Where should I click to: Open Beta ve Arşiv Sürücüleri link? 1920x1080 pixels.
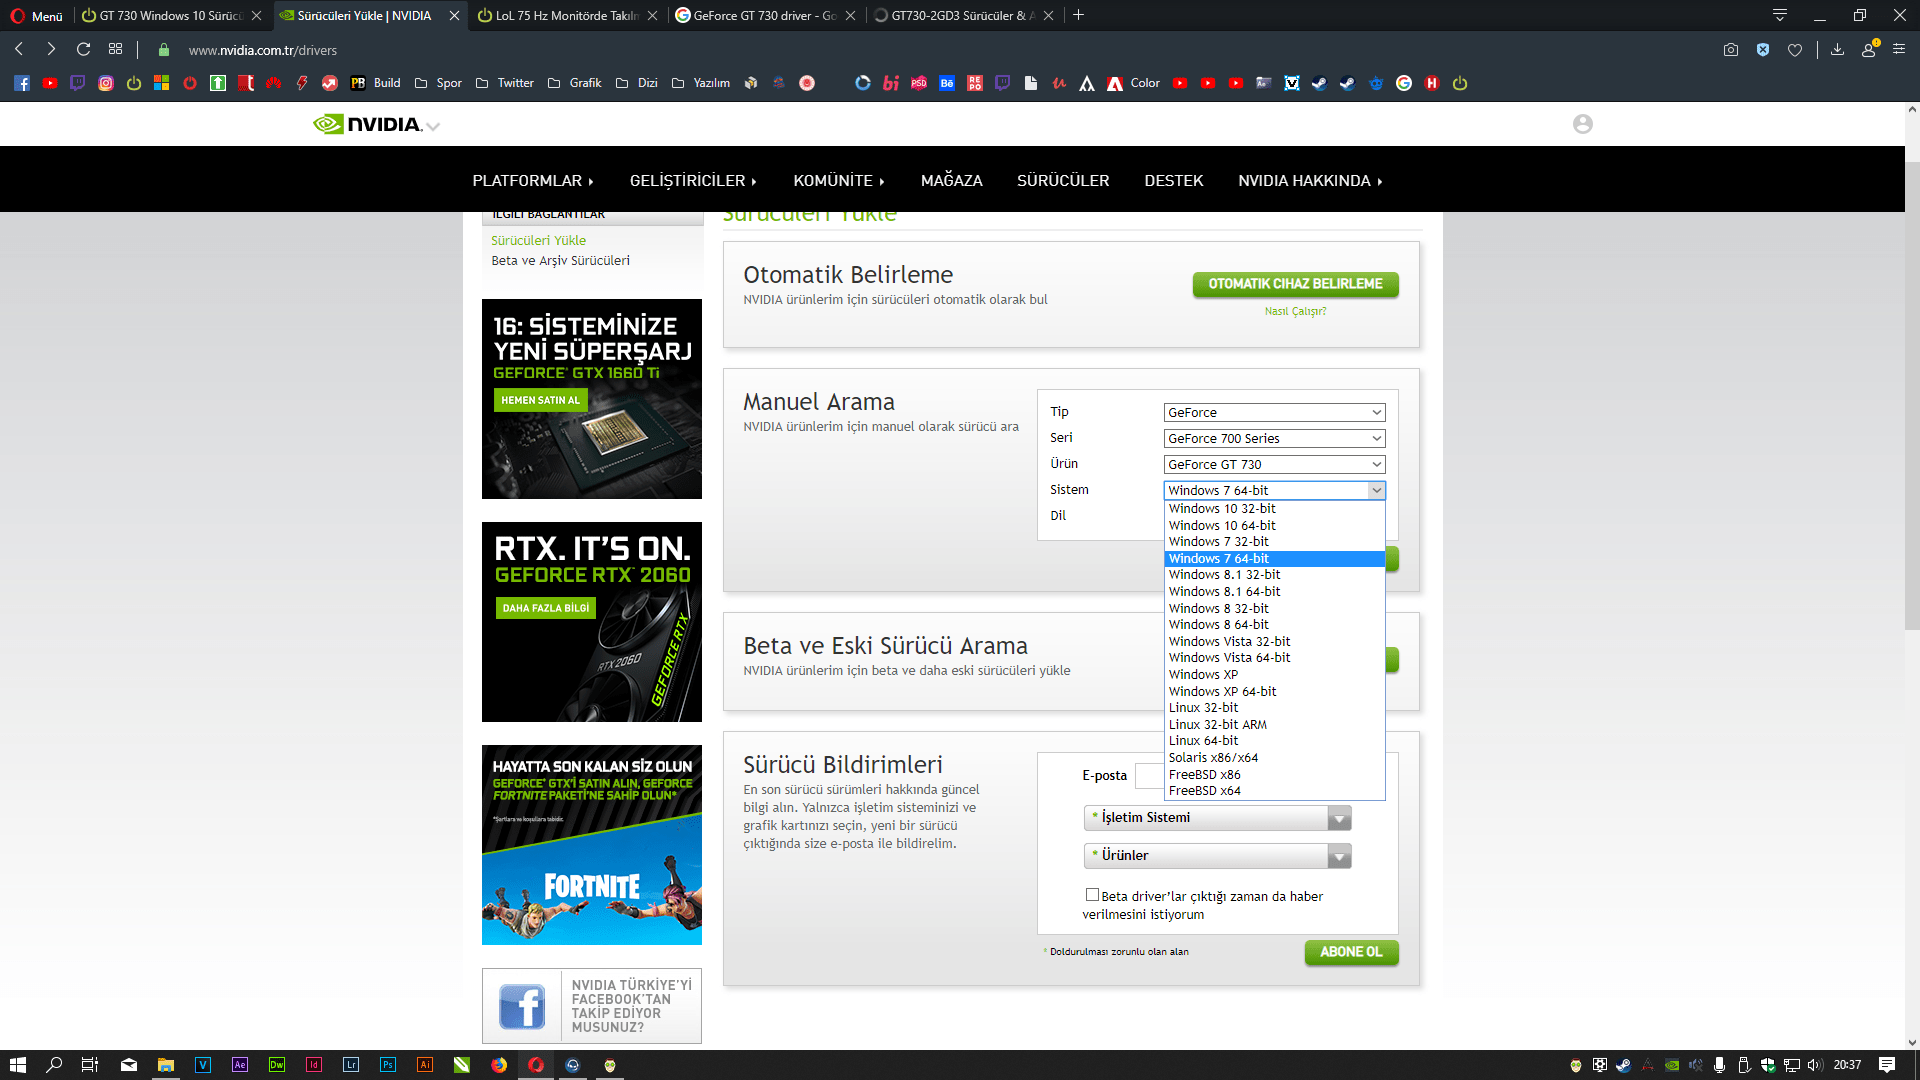coord(560,261)
